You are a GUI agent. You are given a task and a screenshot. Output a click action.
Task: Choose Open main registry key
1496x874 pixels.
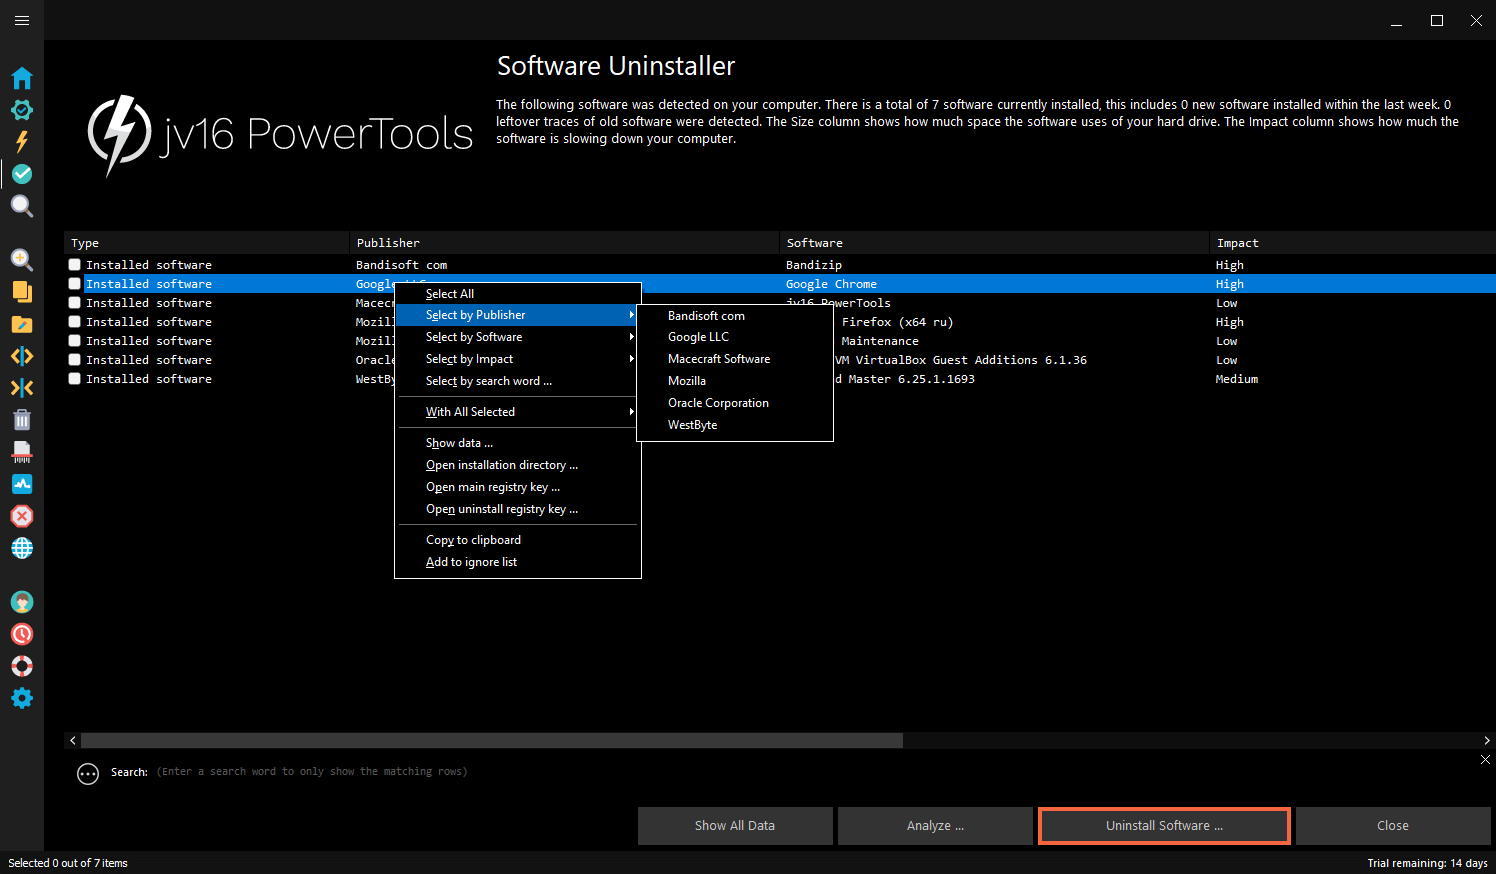[517, 487]
